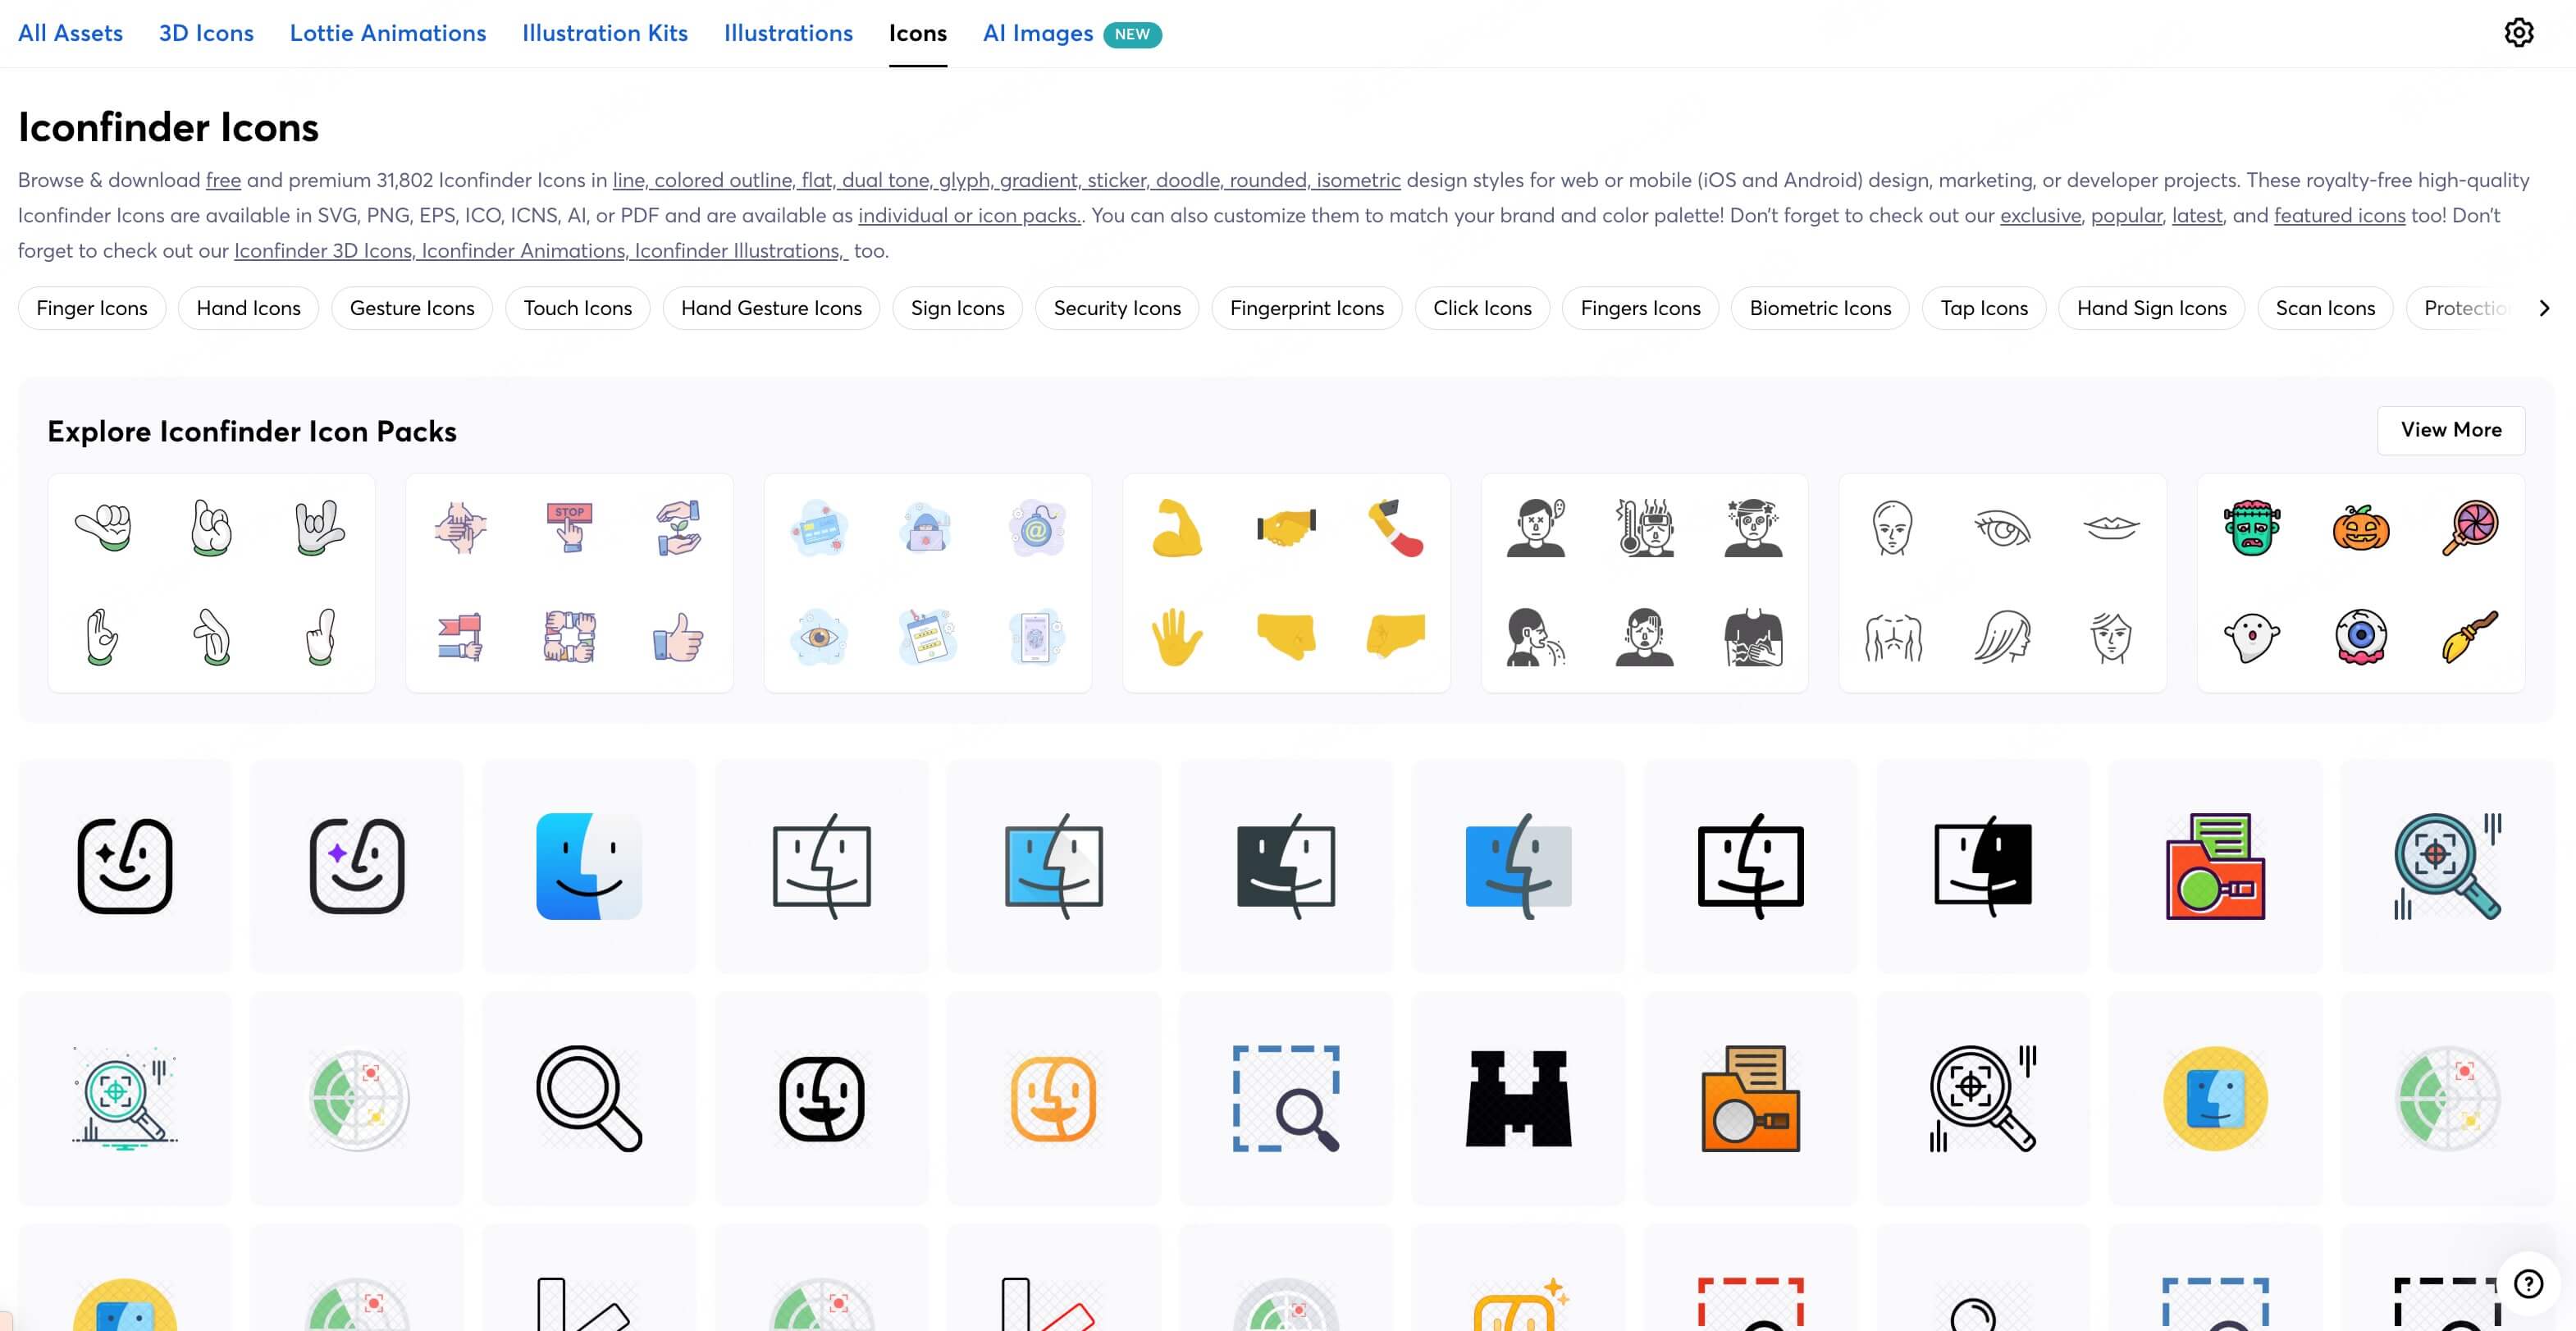
Task: Filter by Fingerprint Icons tag
Action: (x=1307, y=308)
